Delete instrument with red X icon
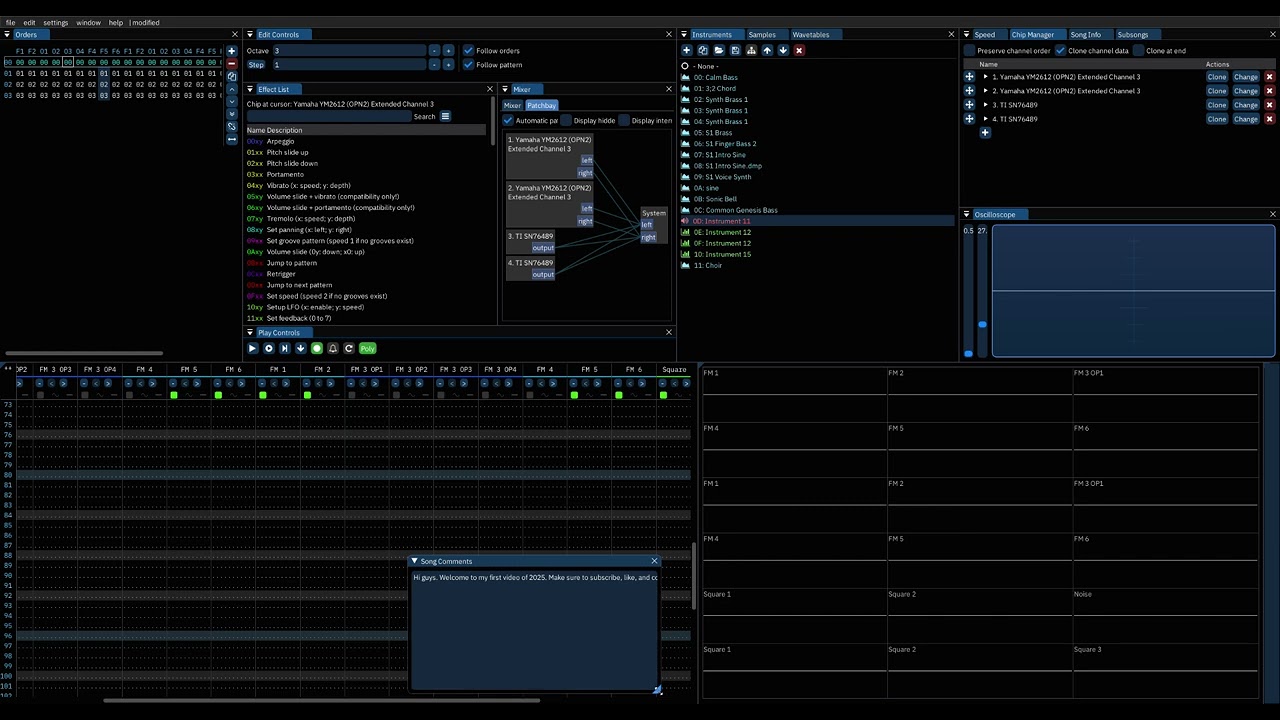 coord(798,50)
